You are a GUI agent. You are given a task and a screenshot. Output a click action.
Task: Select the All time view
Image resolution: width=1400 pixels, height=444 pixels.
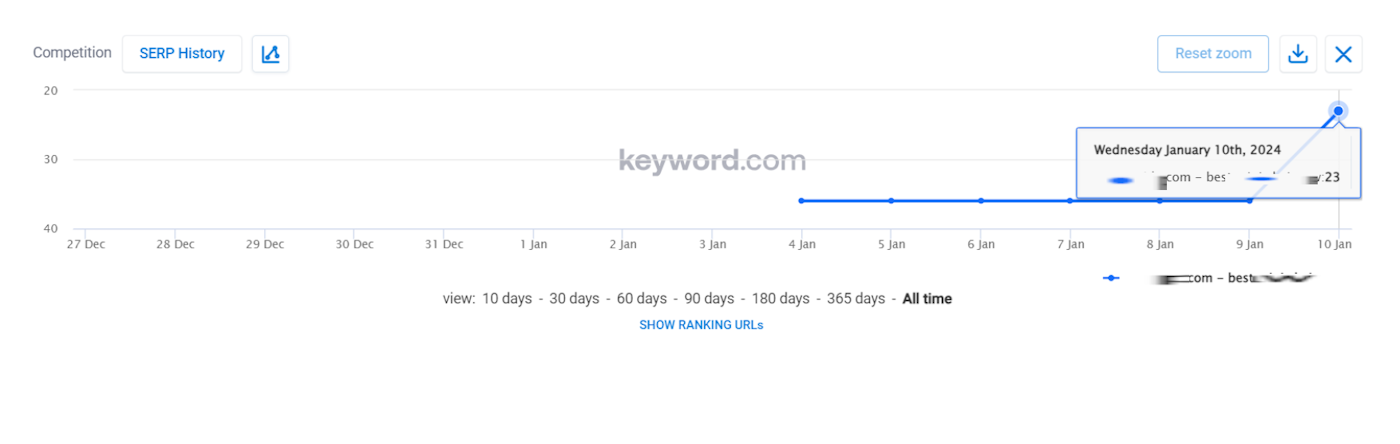tap(927, 299)
